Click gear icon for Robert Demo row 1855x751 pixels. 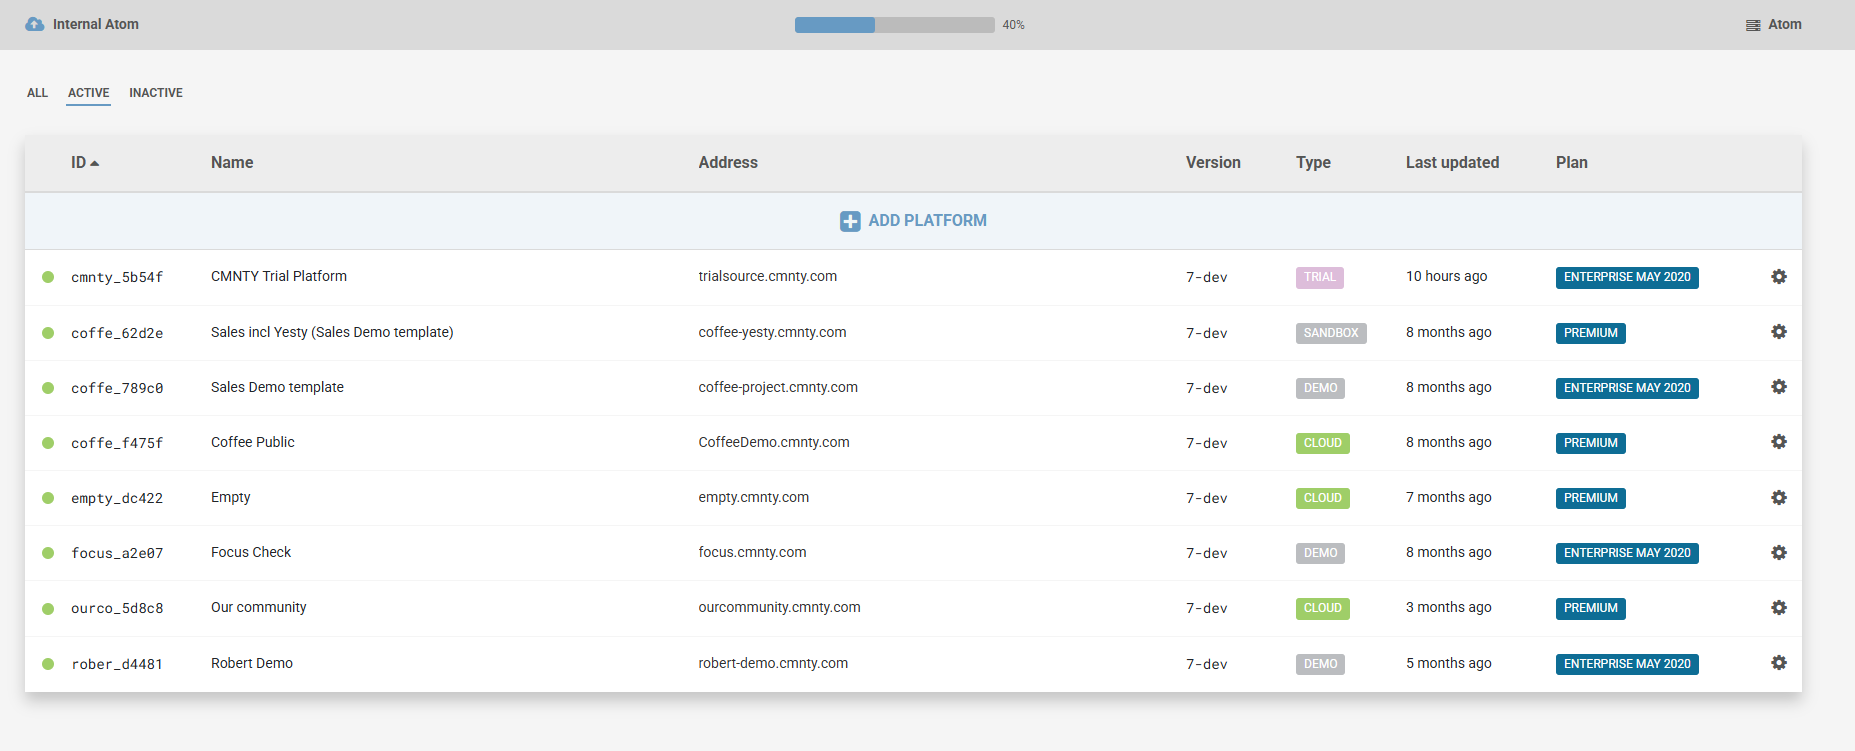[1778, 663]
